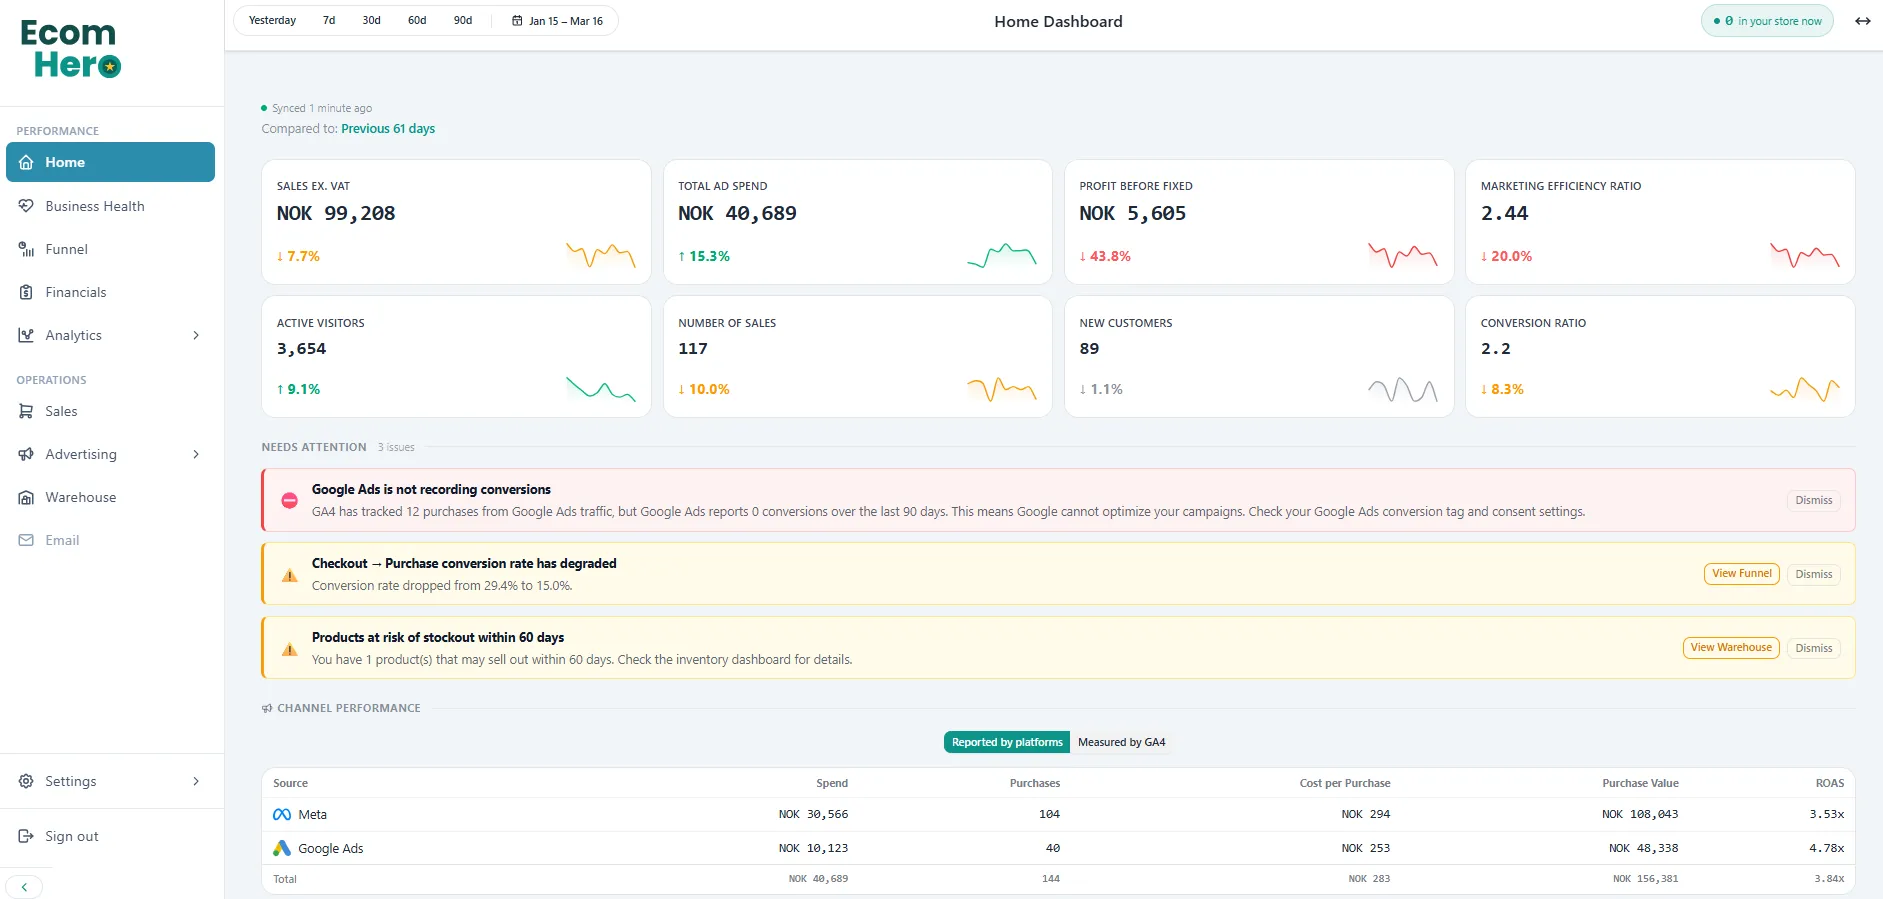Switch to Measured by GA4 view
1883x899 pixels.
(x=1121, y=742)
